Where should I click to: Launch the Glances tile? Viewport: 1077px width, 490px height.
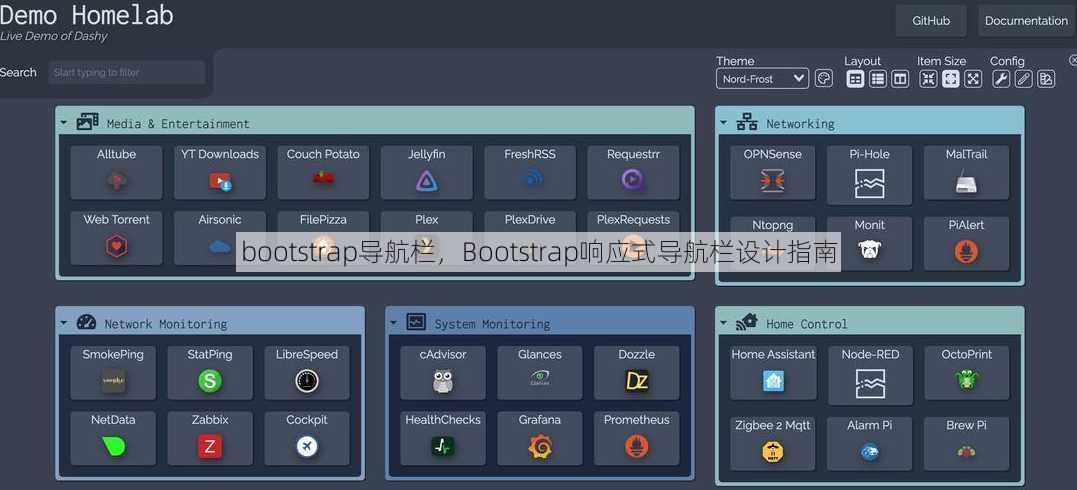tap(540, 372)
